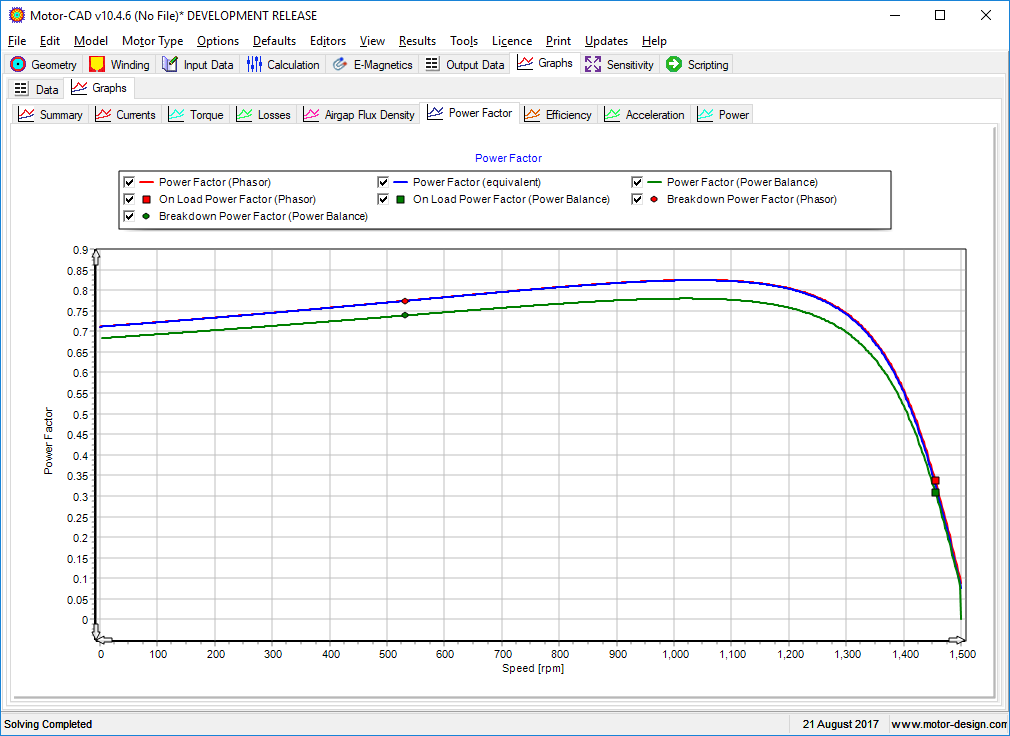Open the Motor Type menu
This screenshot has width=1010, height=736.
153,41
